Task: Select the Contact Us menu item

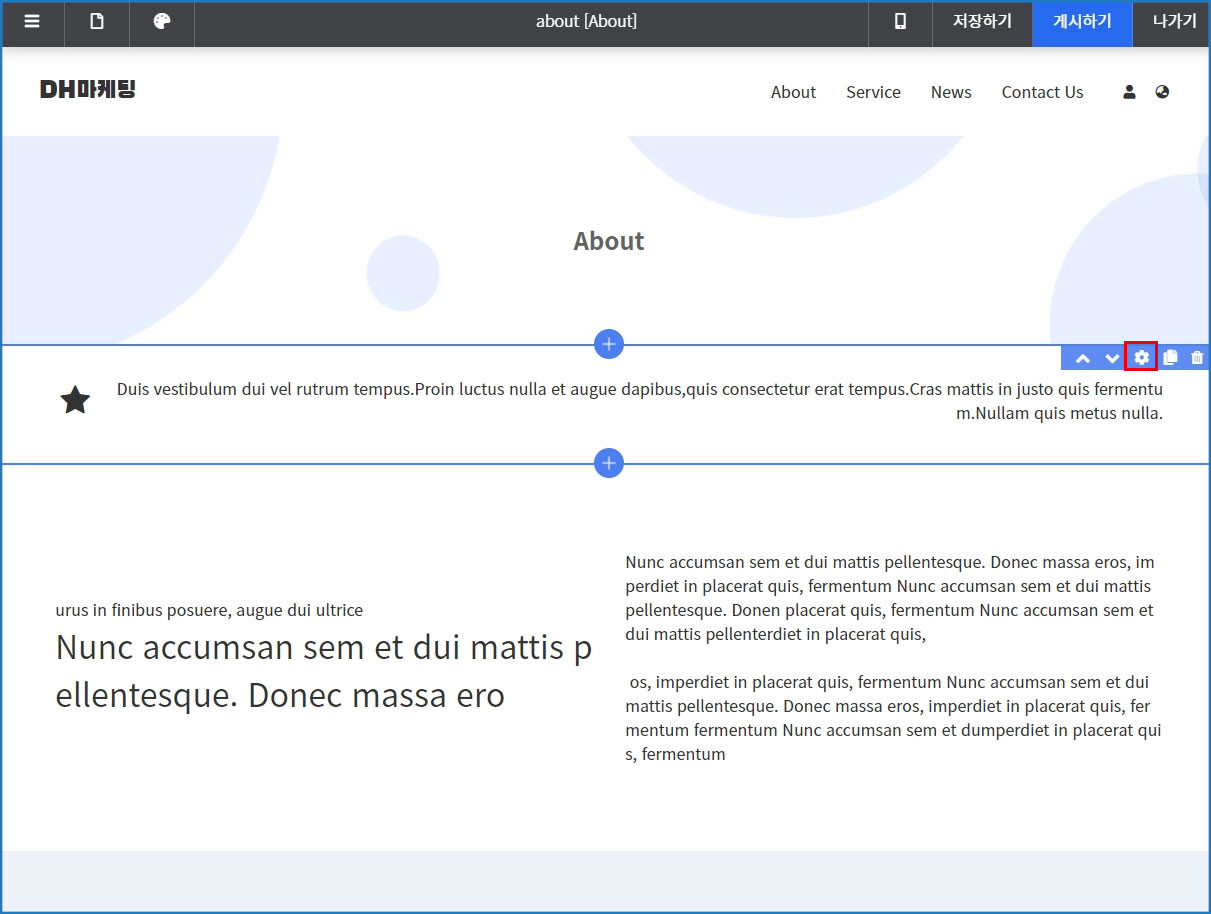Action: 1042,92
